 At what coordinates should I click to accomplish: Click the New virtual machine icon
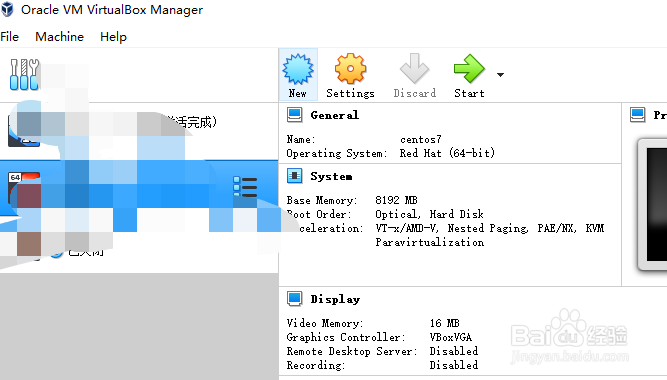click(x=298, y=69)
